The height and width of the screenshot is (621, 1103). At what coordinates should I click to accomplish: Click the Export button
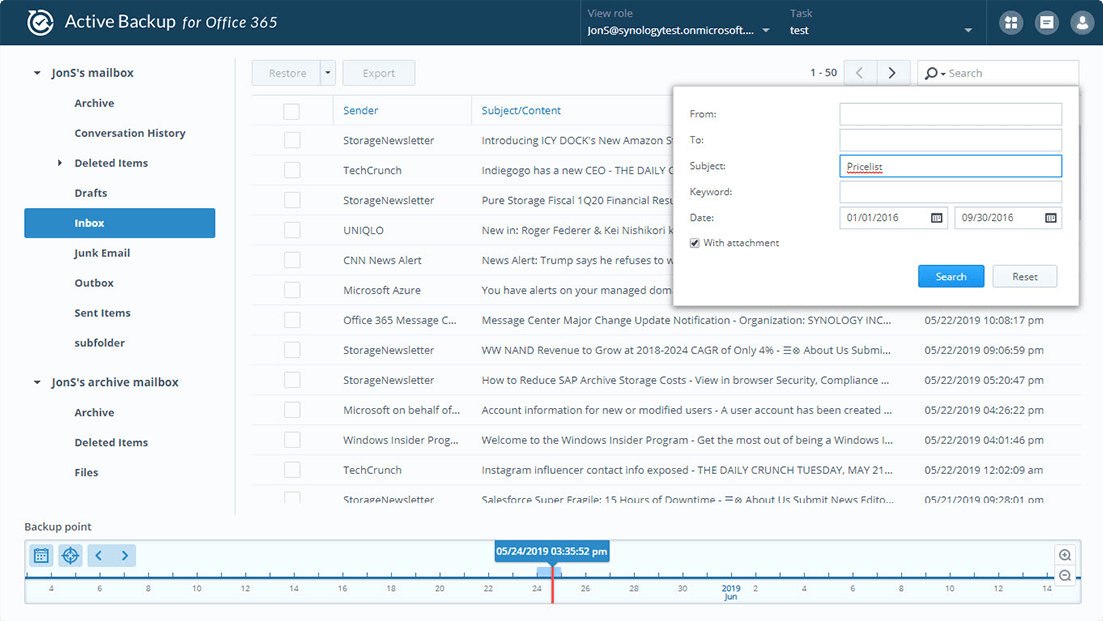pos(378,73)
